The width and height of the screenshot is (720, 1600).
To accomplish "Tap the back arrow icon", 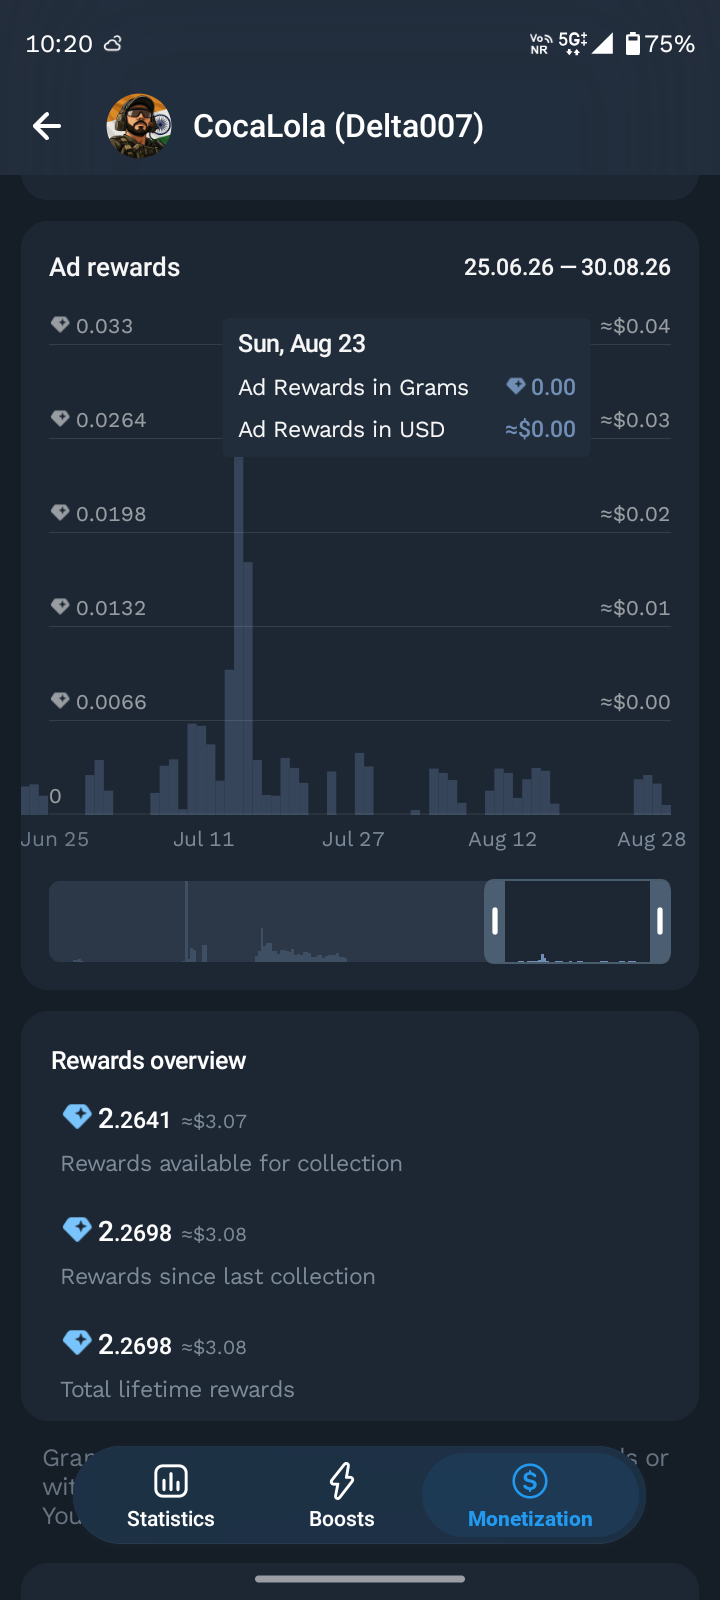I will pyautogui.click(x=47, y=126).
